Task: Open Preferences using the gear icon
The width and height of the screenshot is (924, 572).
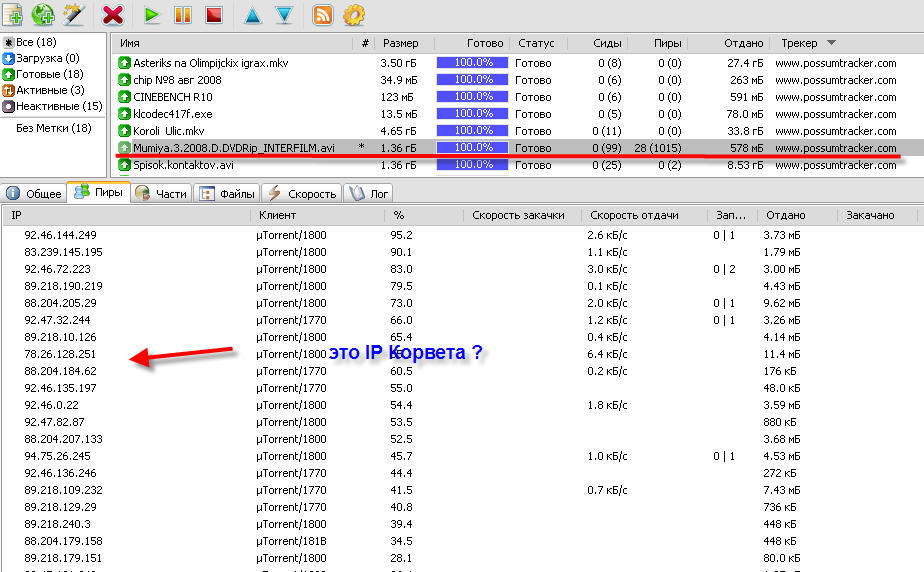Action: pyautogui.click(x=353, y=14)
